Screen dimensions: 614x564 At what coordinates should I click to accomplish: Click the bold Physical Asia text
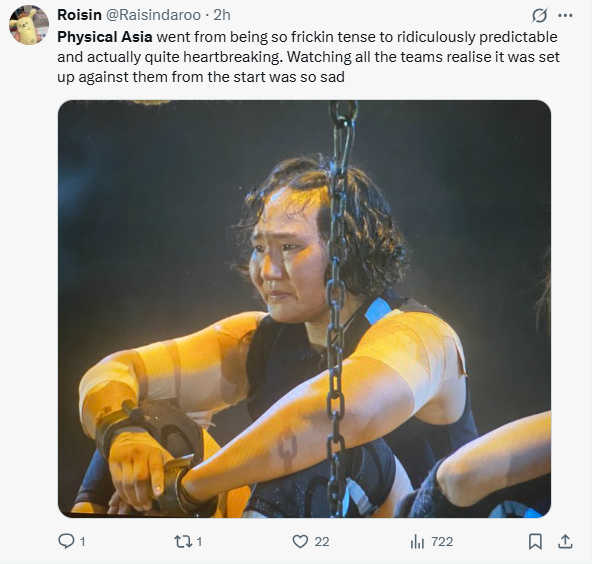(x=104, y=35)
